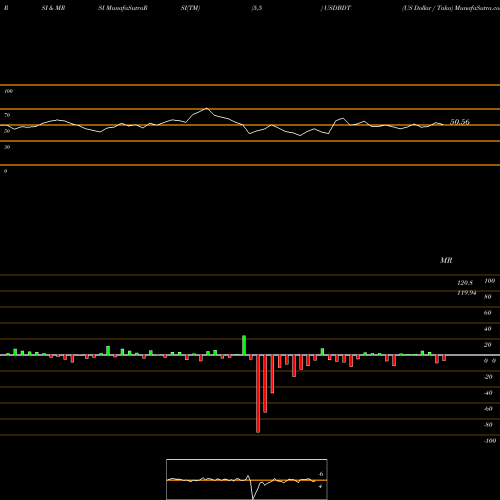Screen dimensions: 500x500
Task: Click the longest red bar in the MR histogram
Action: [258, 394]
